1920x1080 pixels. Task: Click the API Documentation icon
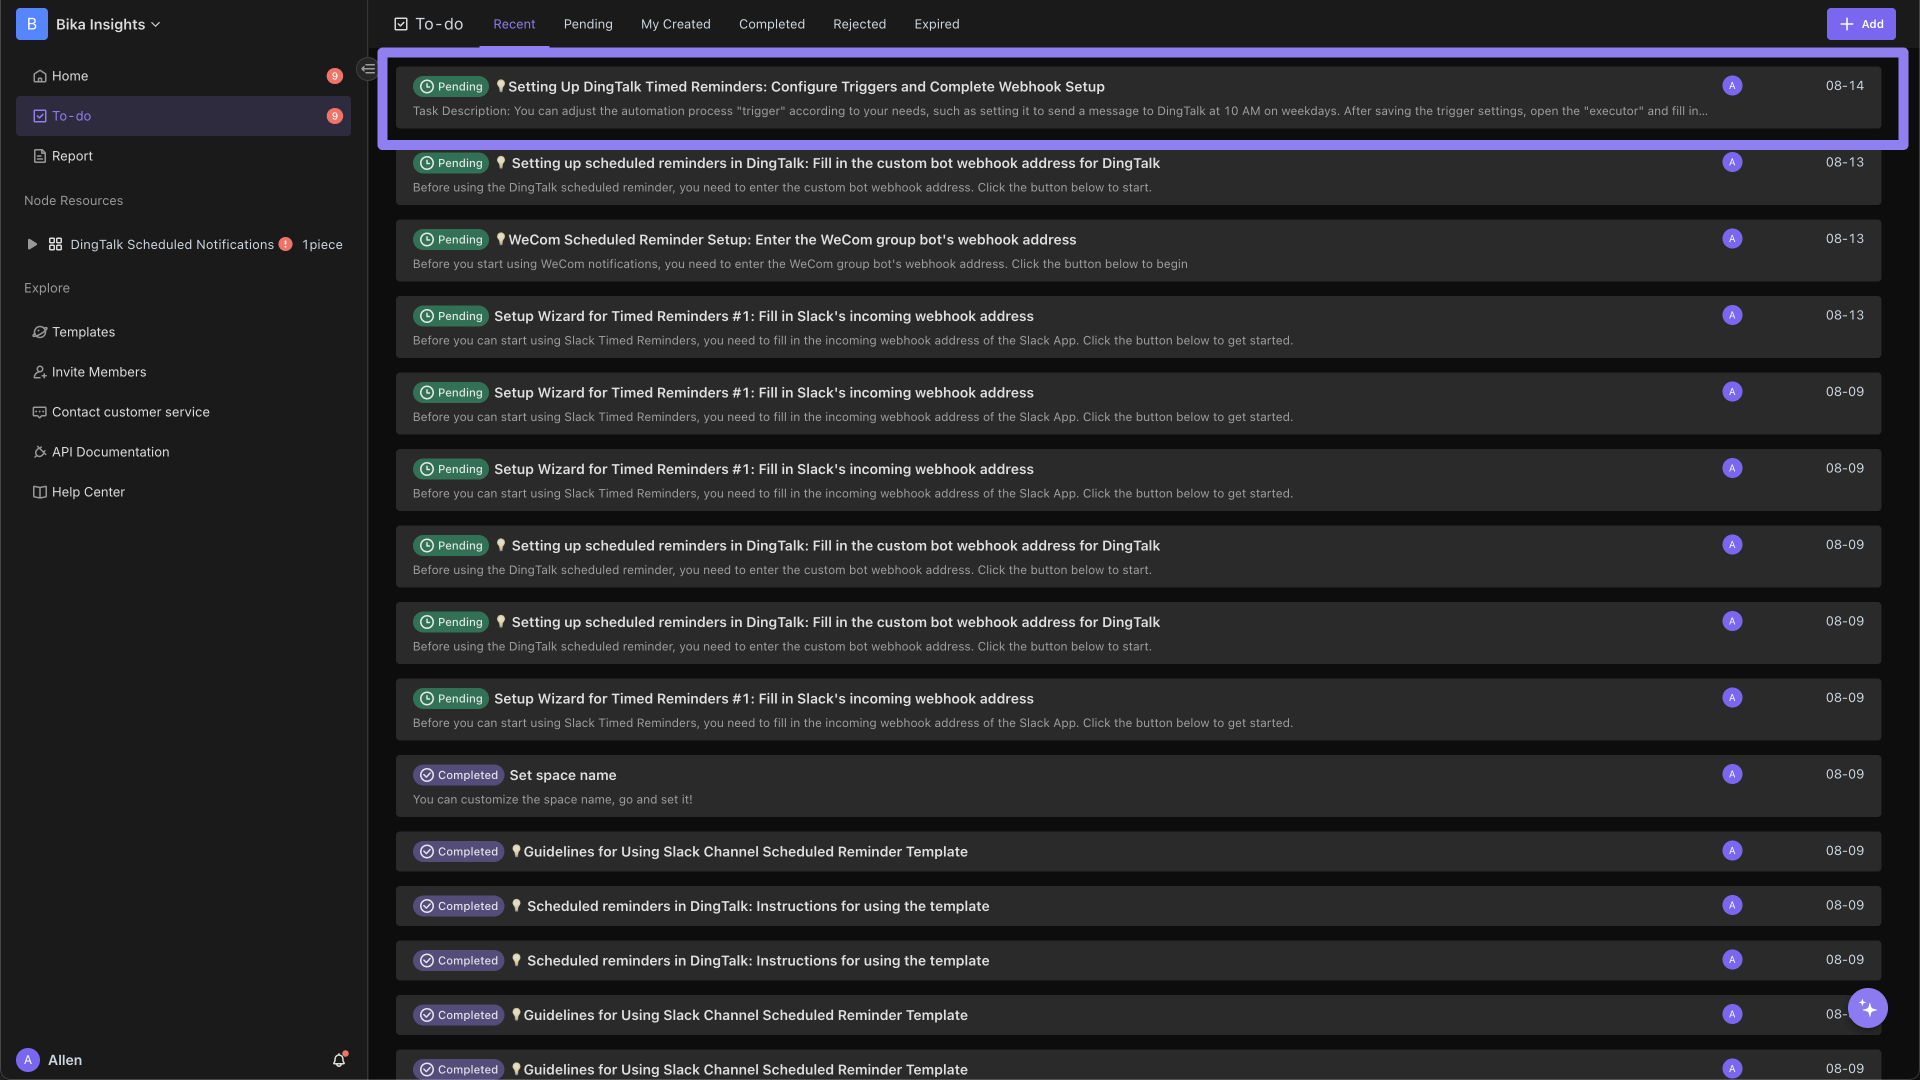click(x=36, y=452)
